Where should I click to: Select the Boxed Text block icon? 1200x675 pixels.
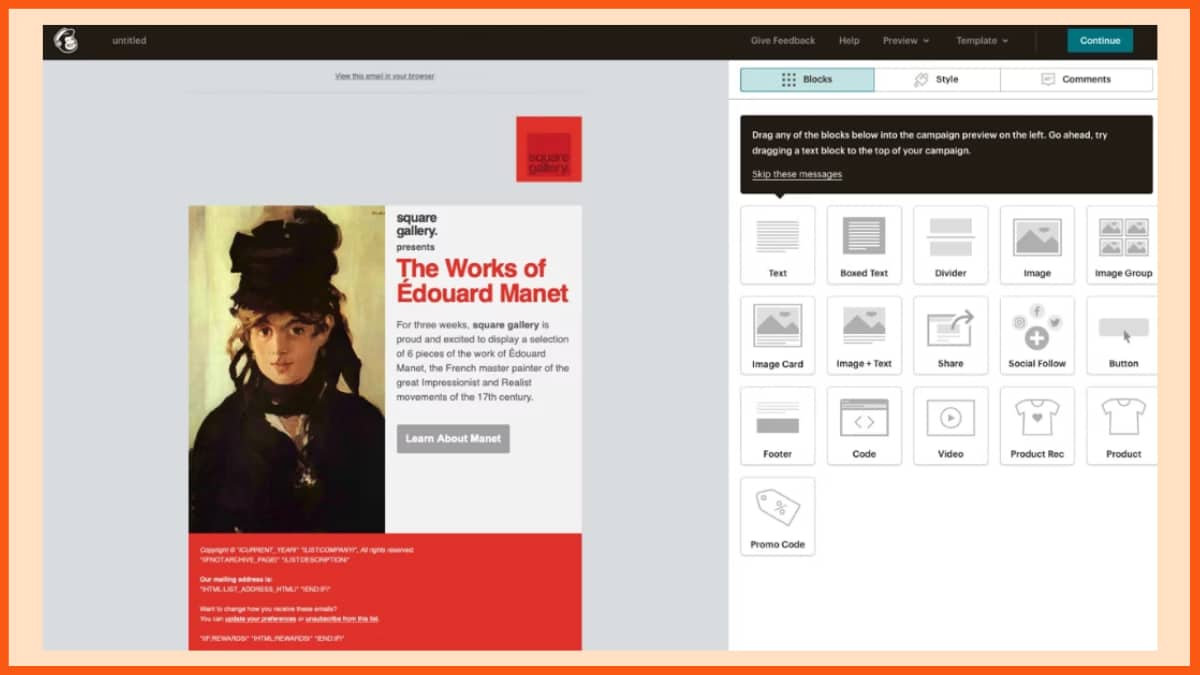(x=864, y=243)
